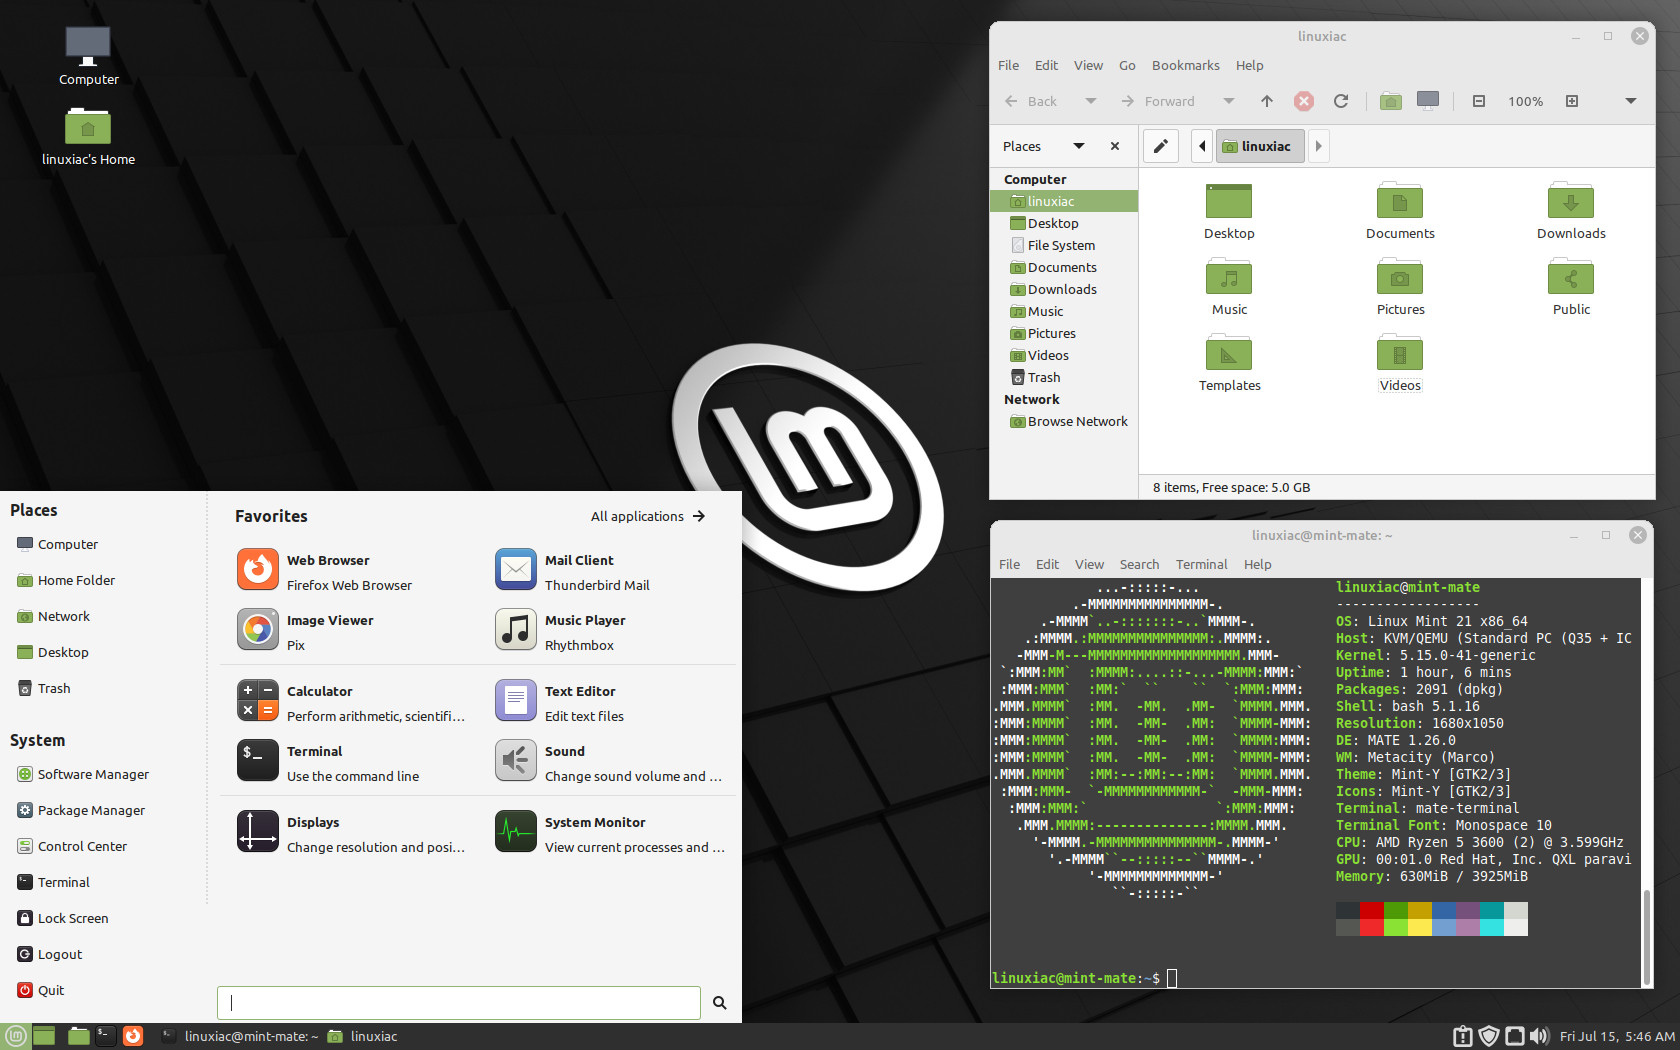Open System Monitor from Favorites
Image resolution: width=1680 pixels, height=1050 pixels.
(610, 834)
